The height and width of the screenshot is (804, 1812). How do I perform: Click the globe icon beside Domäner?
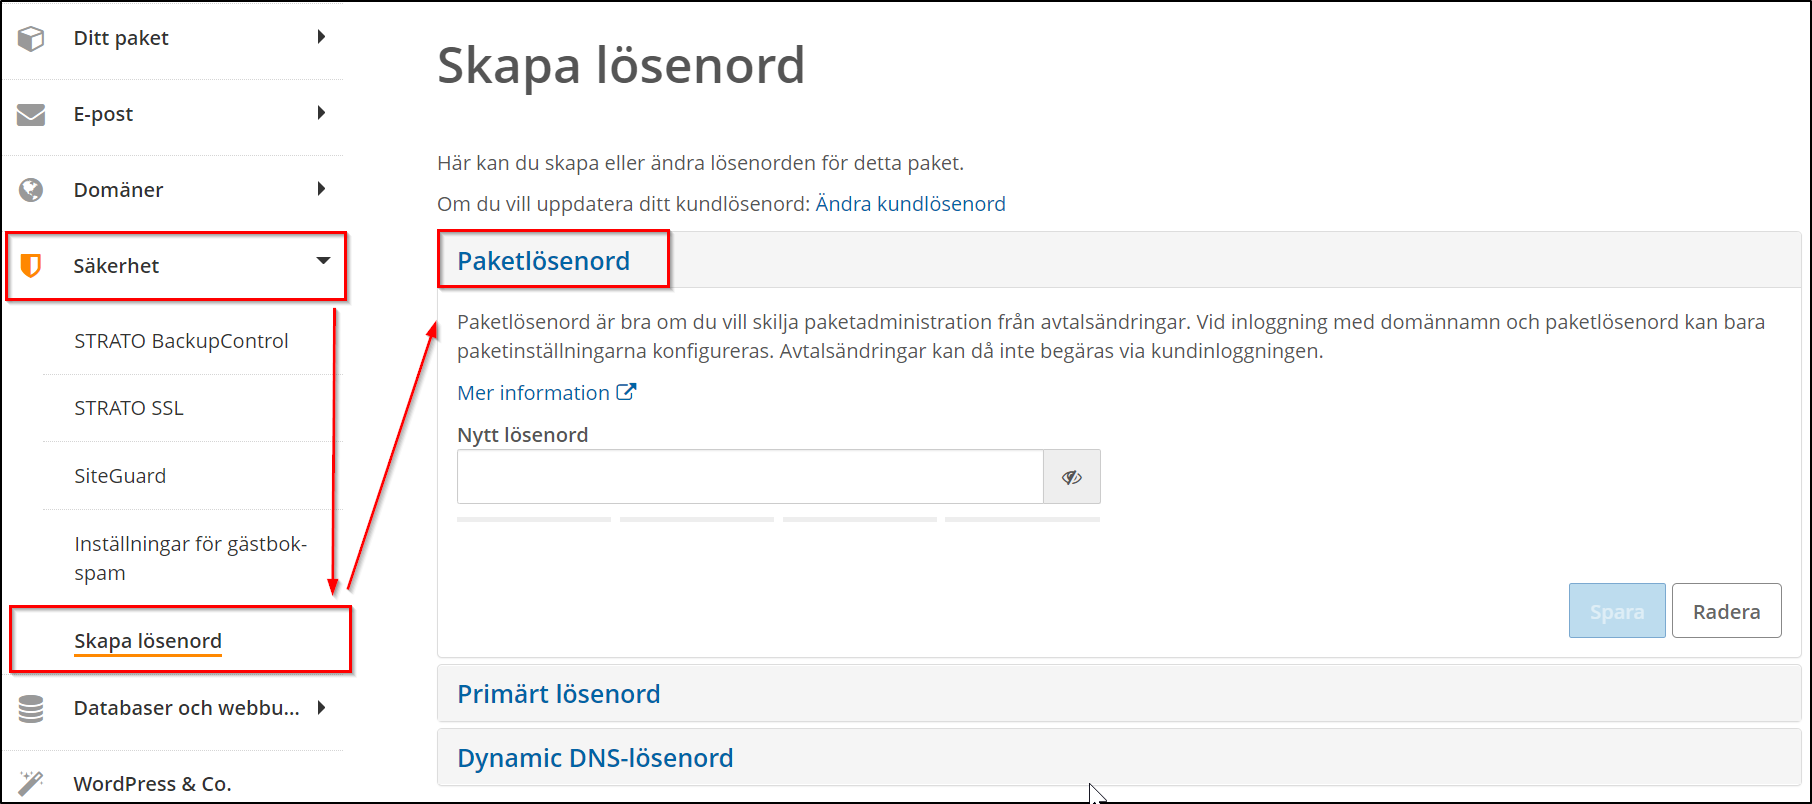(x=31, y=190)
